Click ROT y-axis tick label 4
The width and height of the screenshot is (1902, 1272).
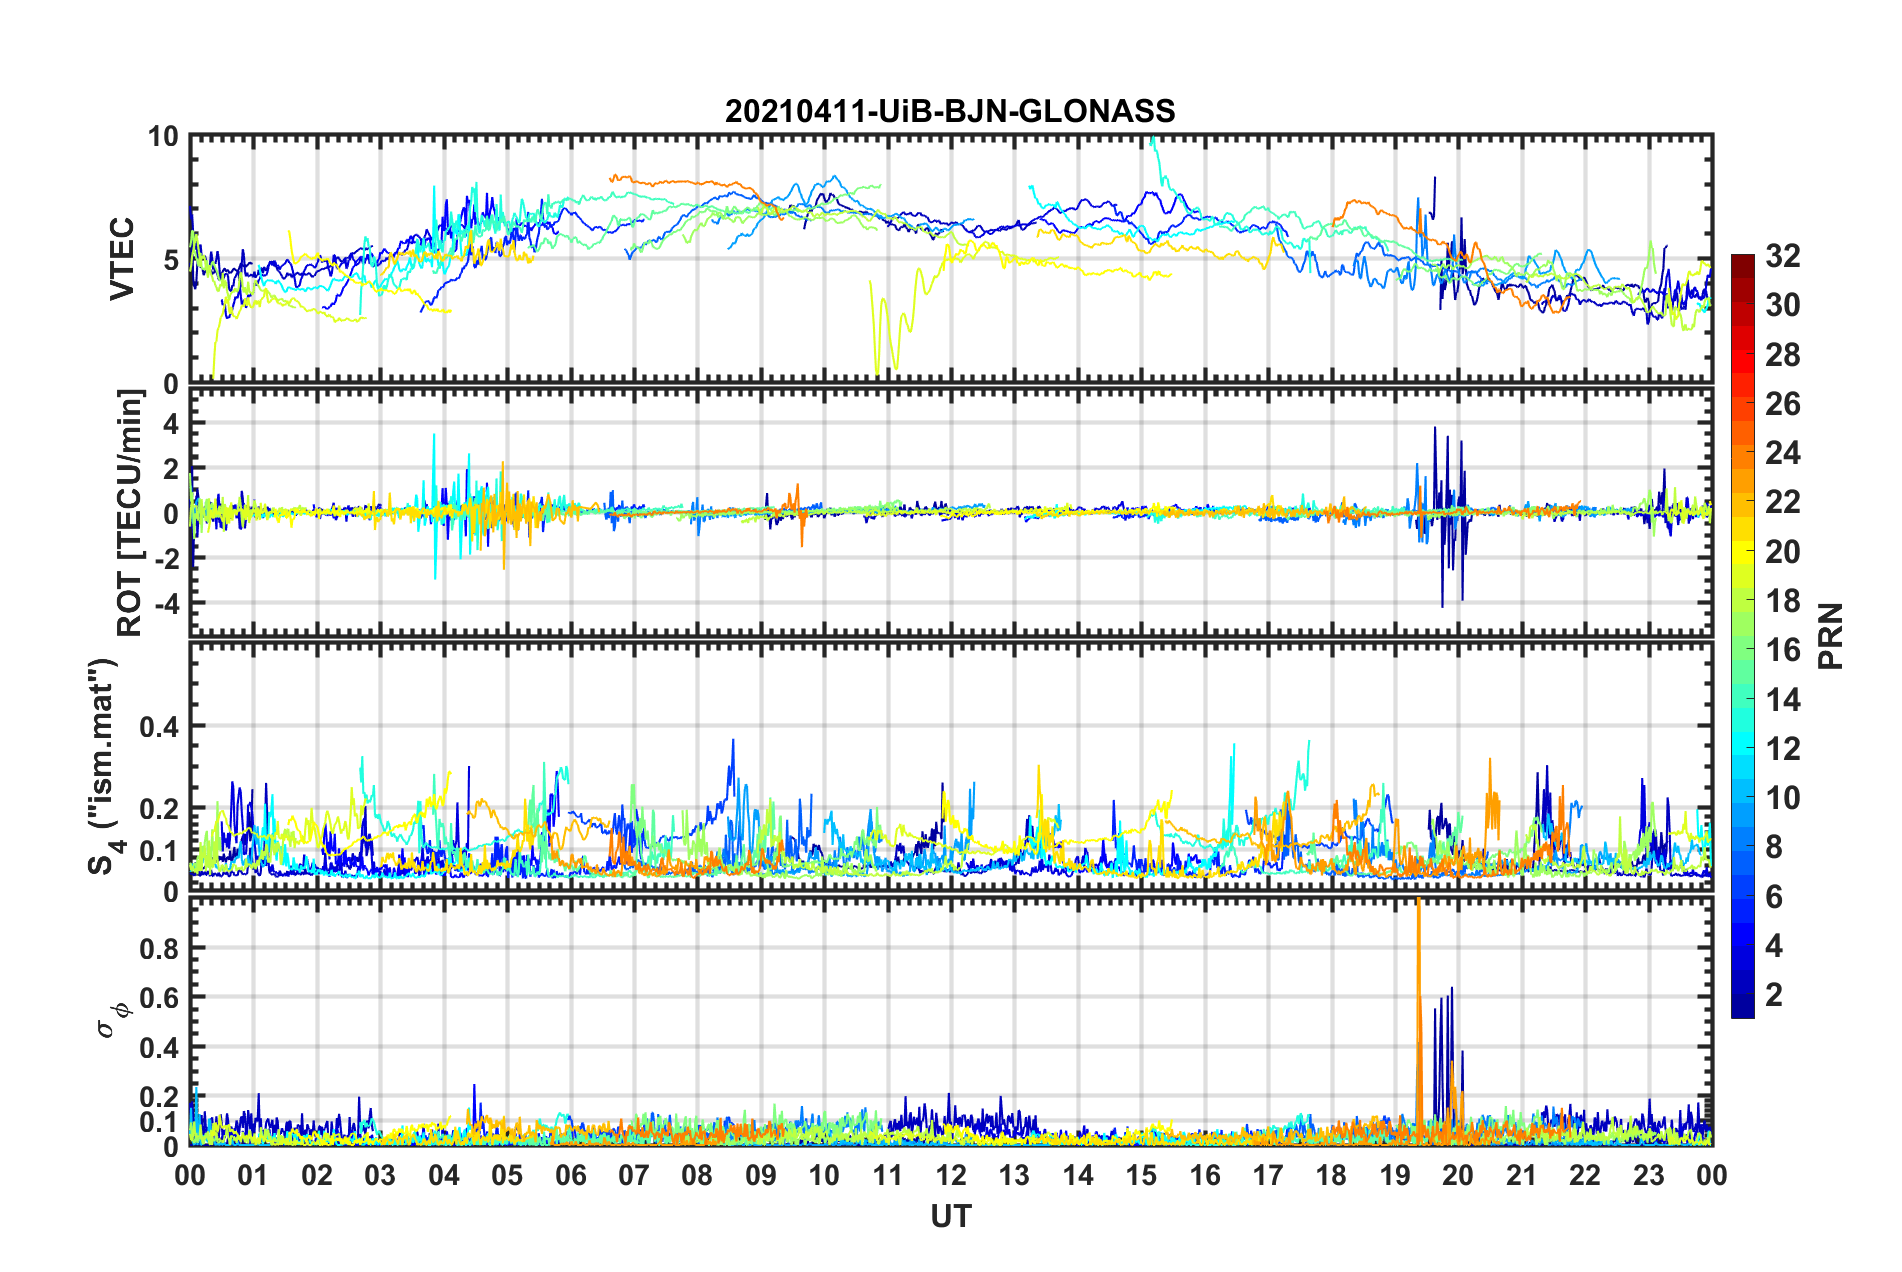pyautogui.click(x=171, y=424)
